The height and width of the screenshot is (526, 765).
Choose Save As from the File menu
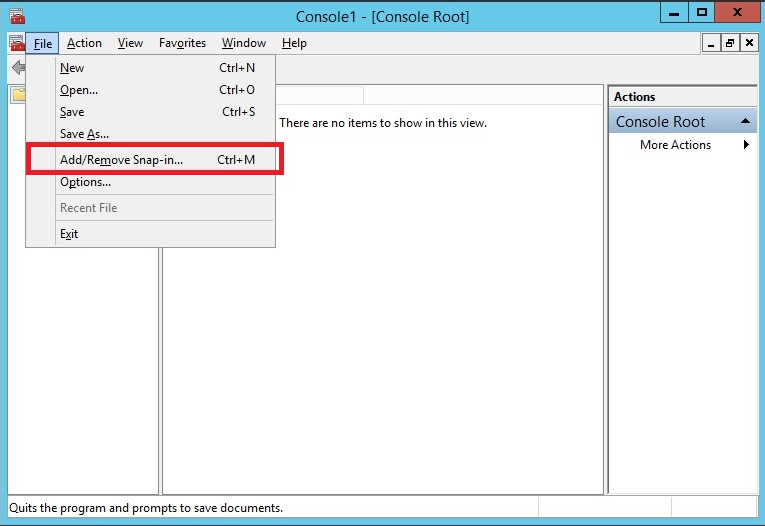[x=84, y=134]
